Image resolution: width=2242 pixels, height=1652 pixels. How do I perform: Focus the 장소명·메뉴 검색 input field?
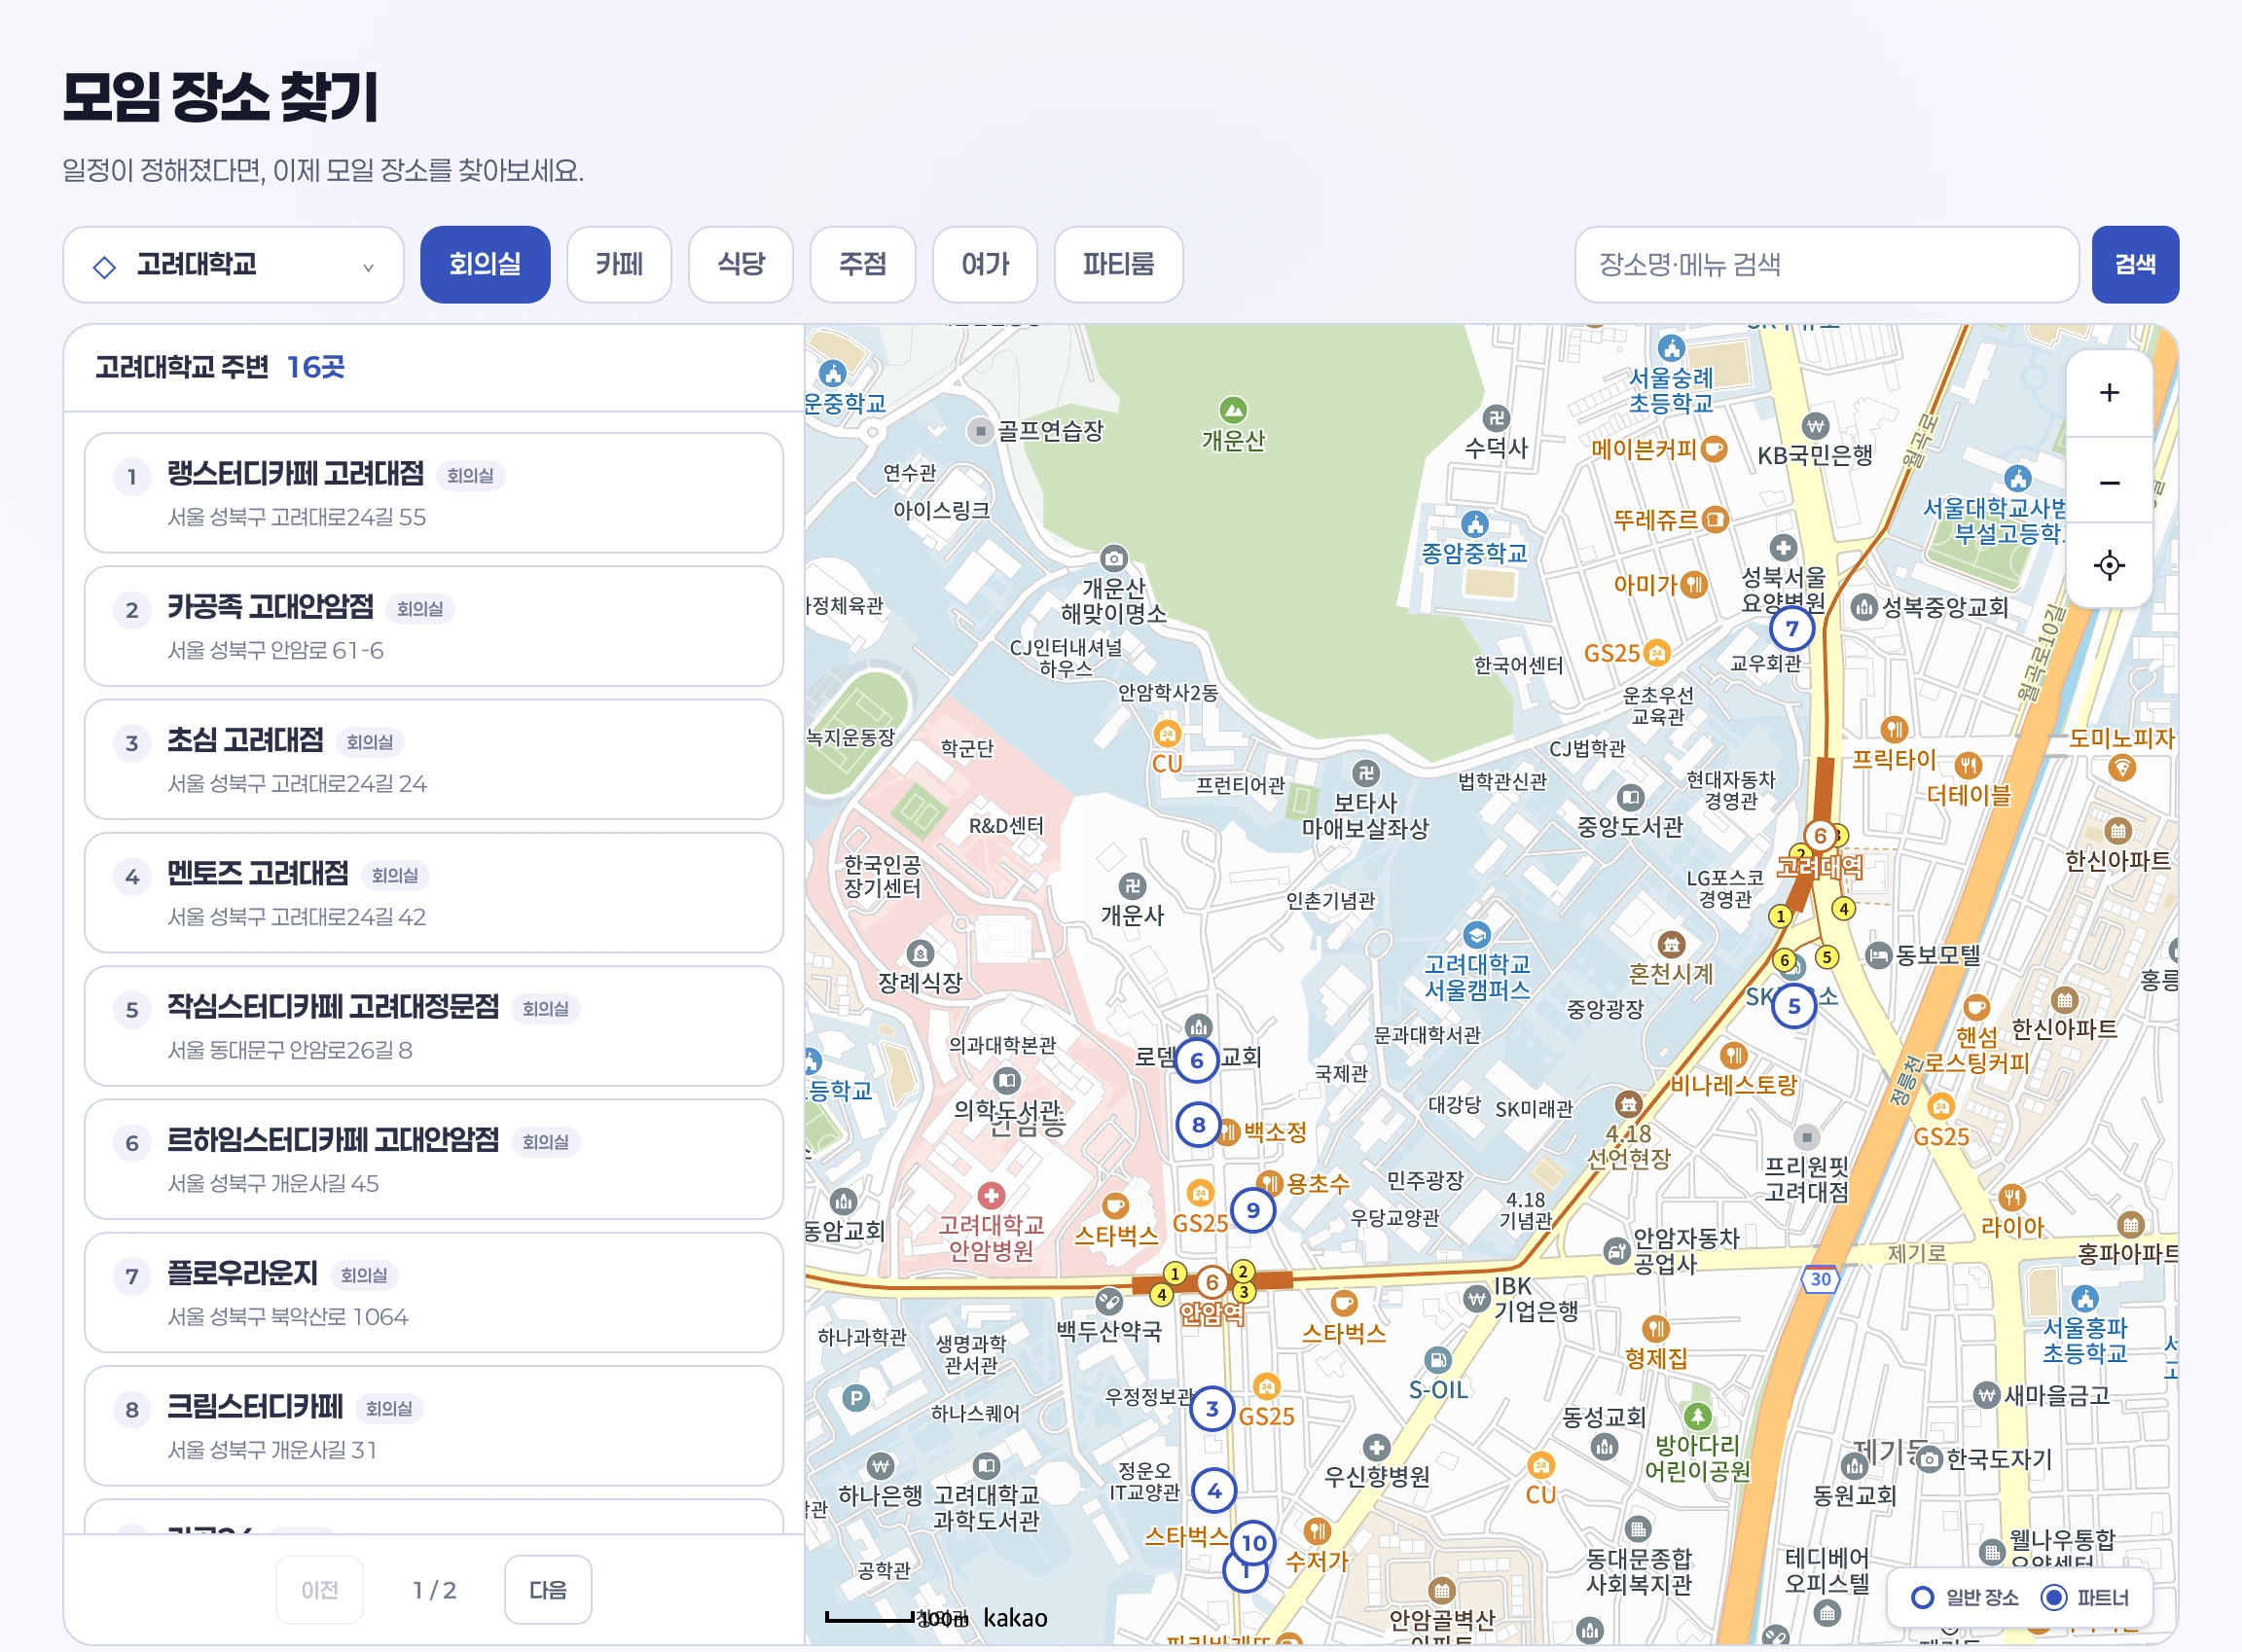coord(1827,265)
